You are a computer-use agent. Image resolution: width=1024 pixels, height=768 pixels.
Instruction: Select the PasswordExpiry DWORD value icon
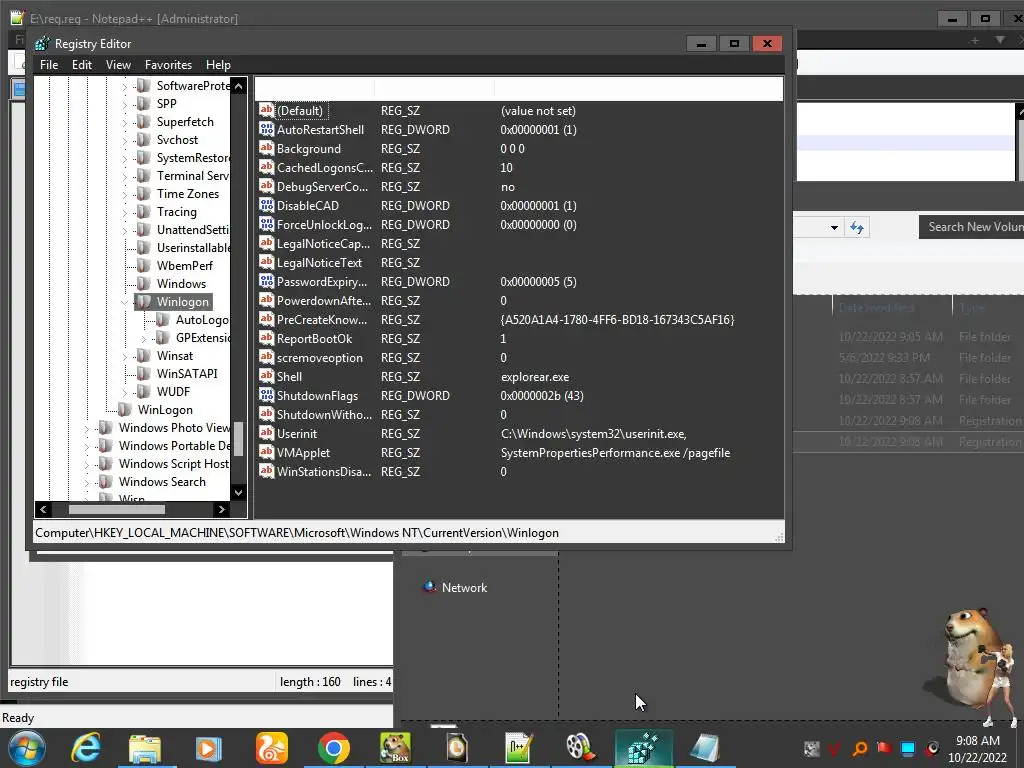(x=266, y=281)
